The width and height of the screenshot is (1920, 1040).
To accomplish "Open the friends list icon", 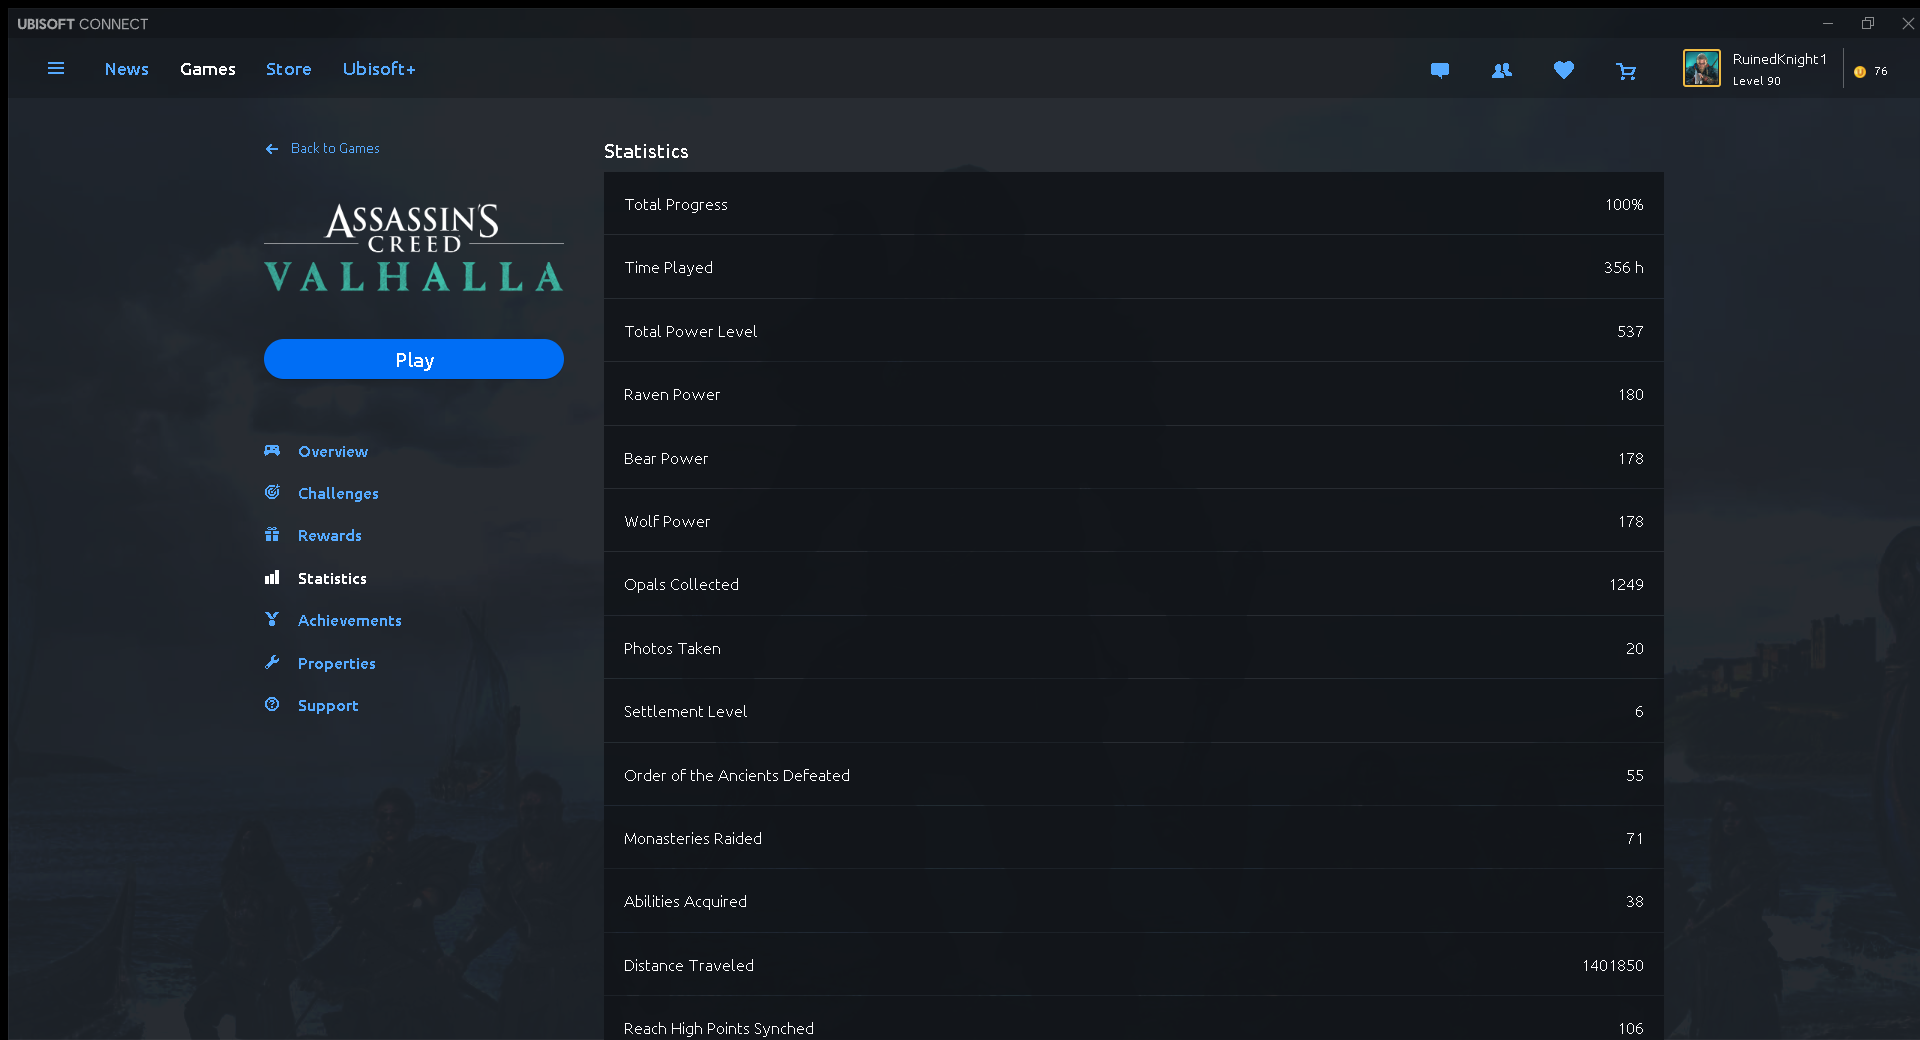I will click(1502, 70).
